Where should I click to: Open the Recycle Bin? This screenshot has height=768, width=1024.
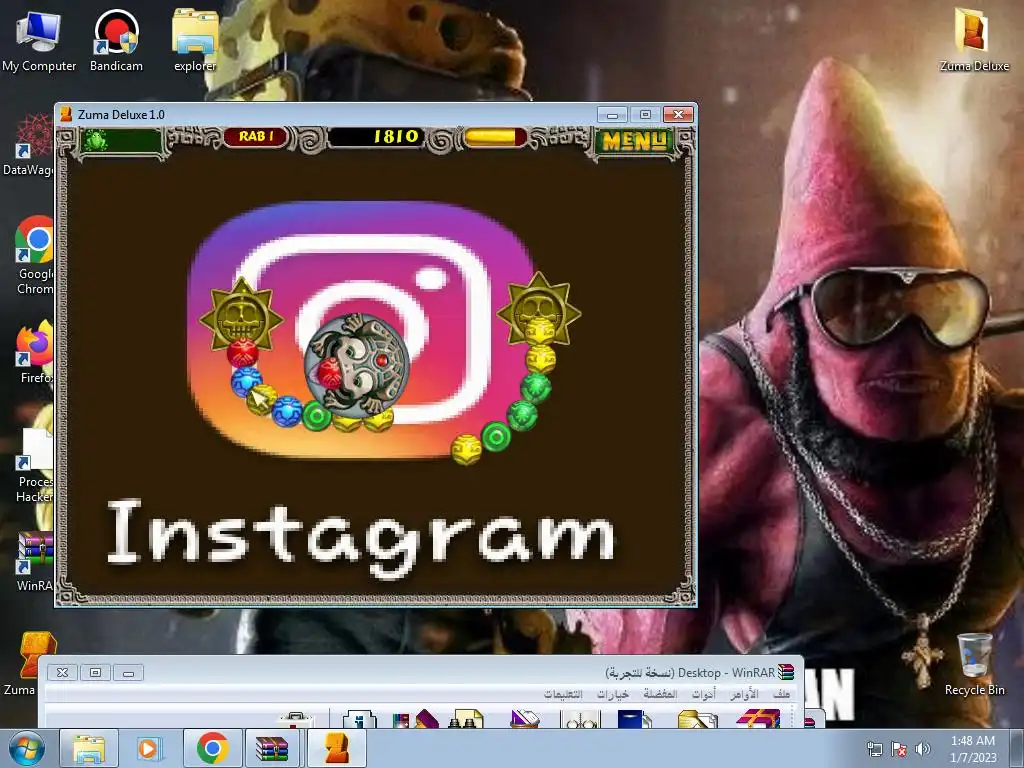tap(974, 664)
